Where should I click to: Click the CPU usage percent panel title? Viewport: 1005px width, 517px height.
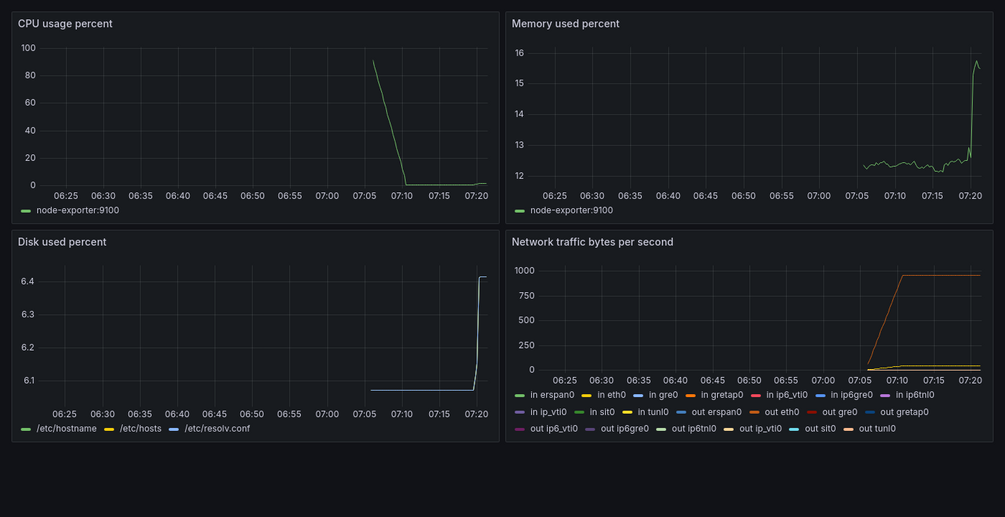(x=65, y=24)
